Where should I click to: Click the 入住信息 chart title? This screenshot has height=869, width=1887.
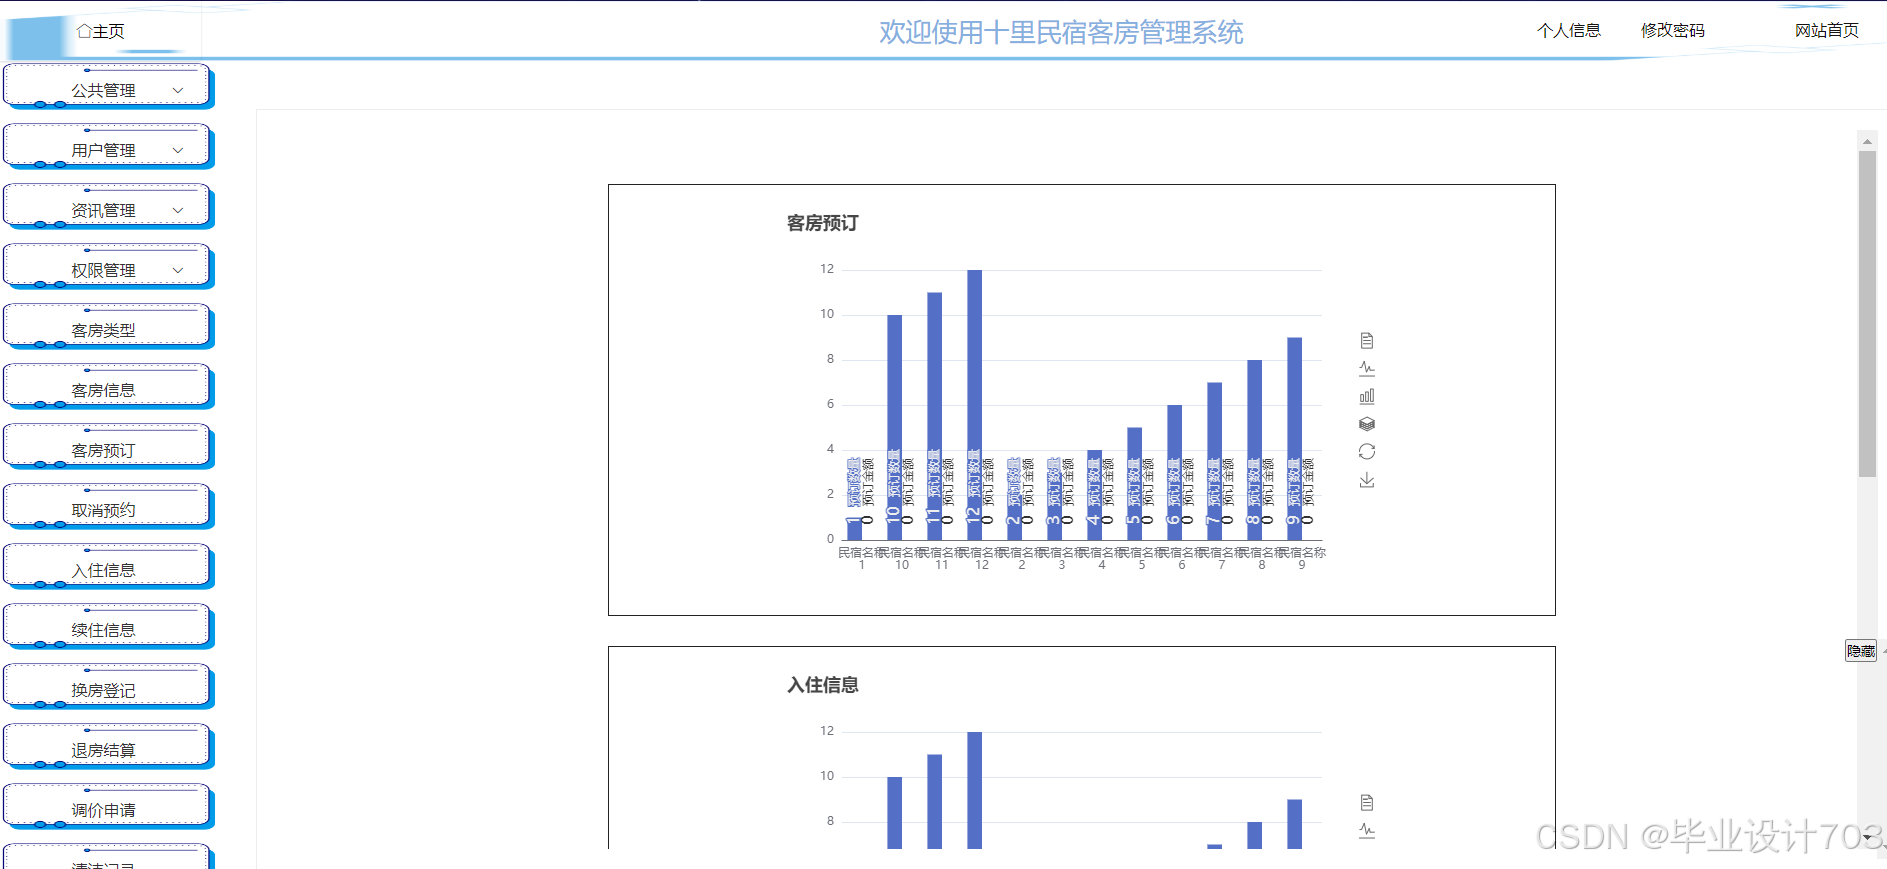[822, 685]
